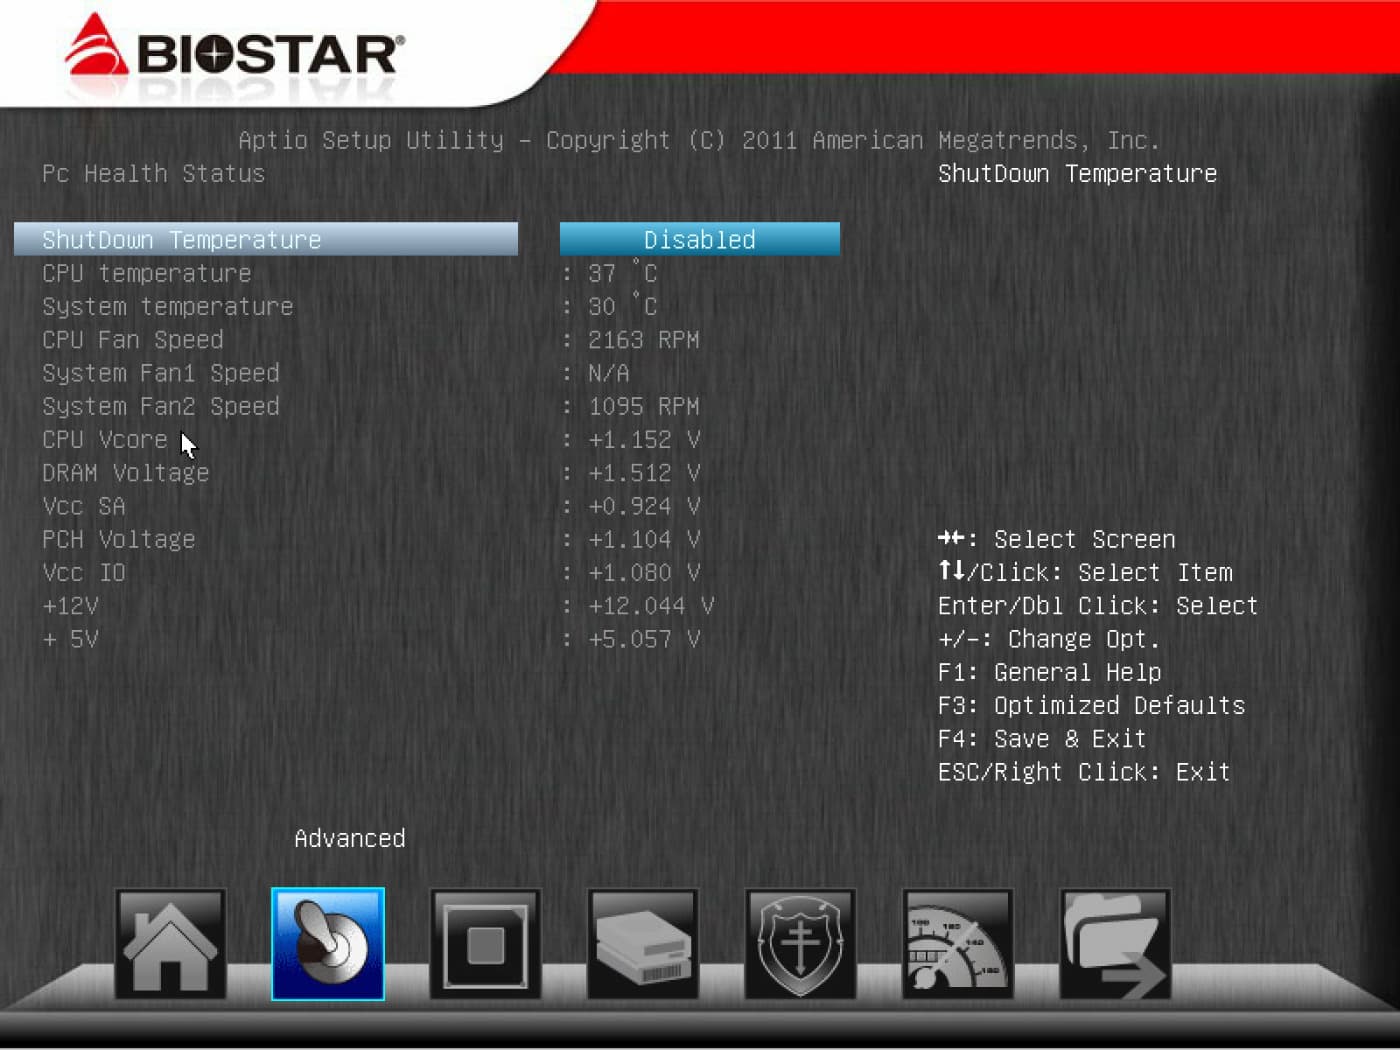Select the ShutDown Temperature row

266,239
